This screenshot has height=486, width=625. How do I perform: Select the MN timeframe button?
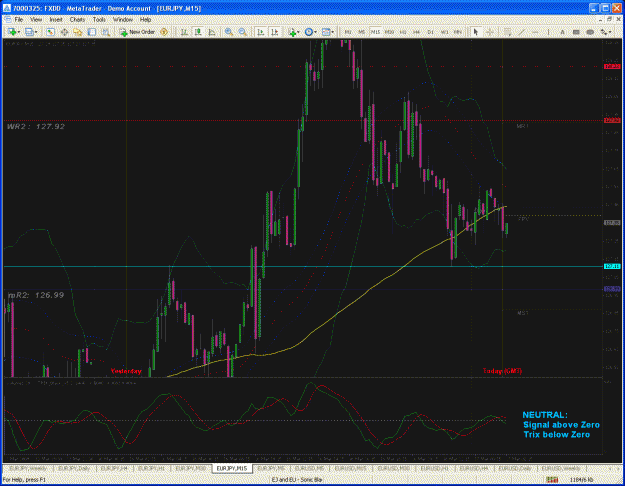tap(458, 32)
